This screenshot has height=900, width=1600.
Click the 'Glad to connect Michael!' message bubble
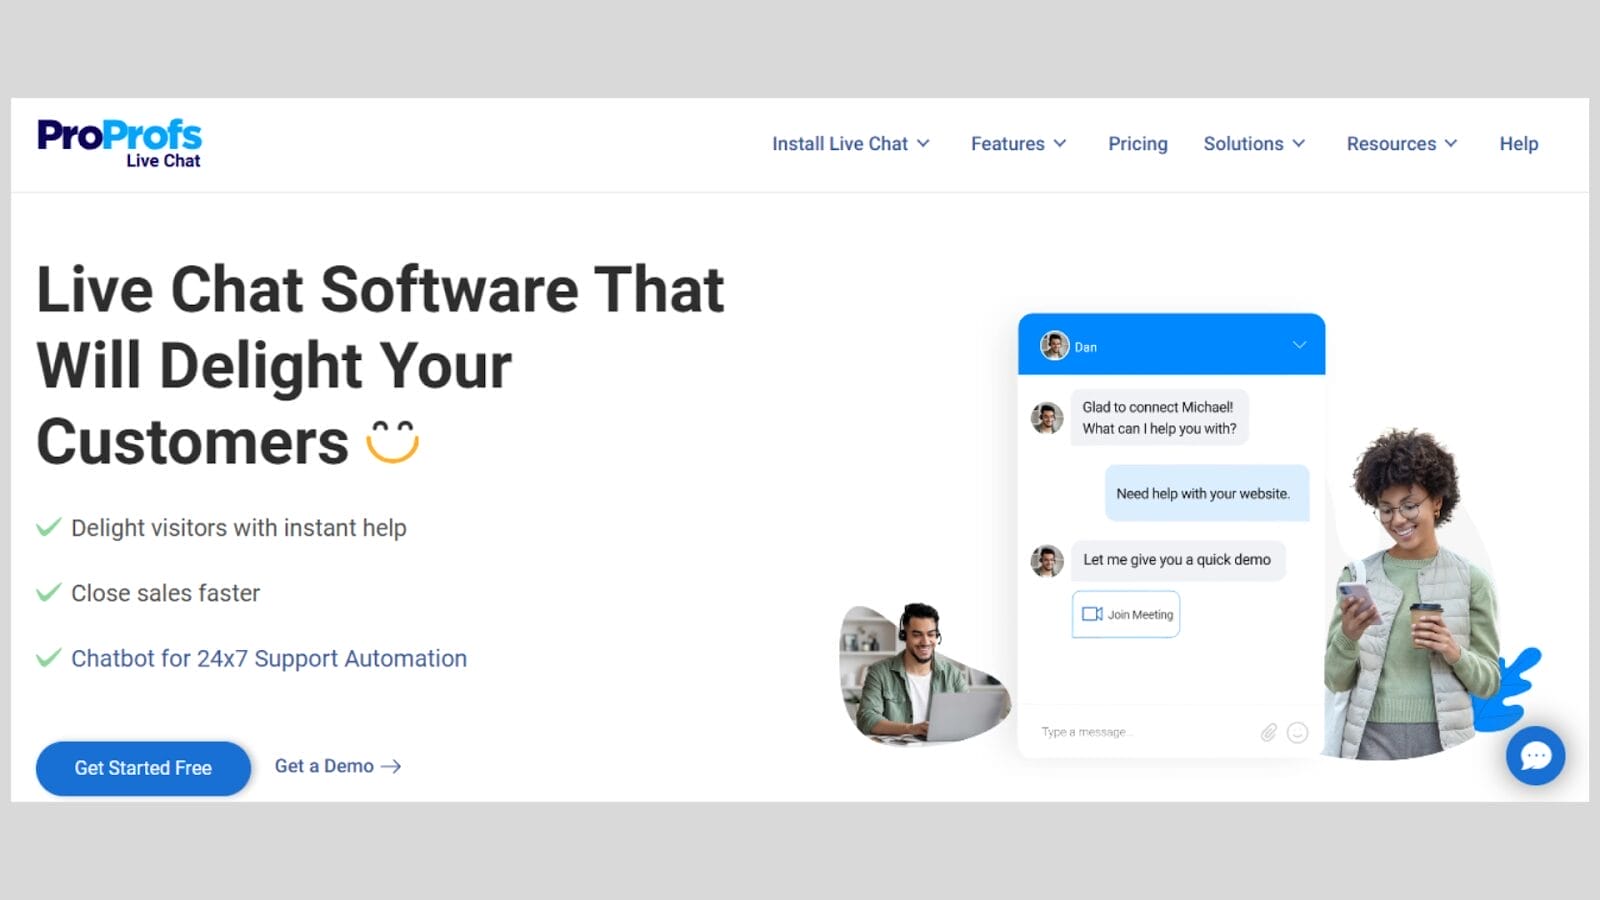click(x=1159, y=418)
